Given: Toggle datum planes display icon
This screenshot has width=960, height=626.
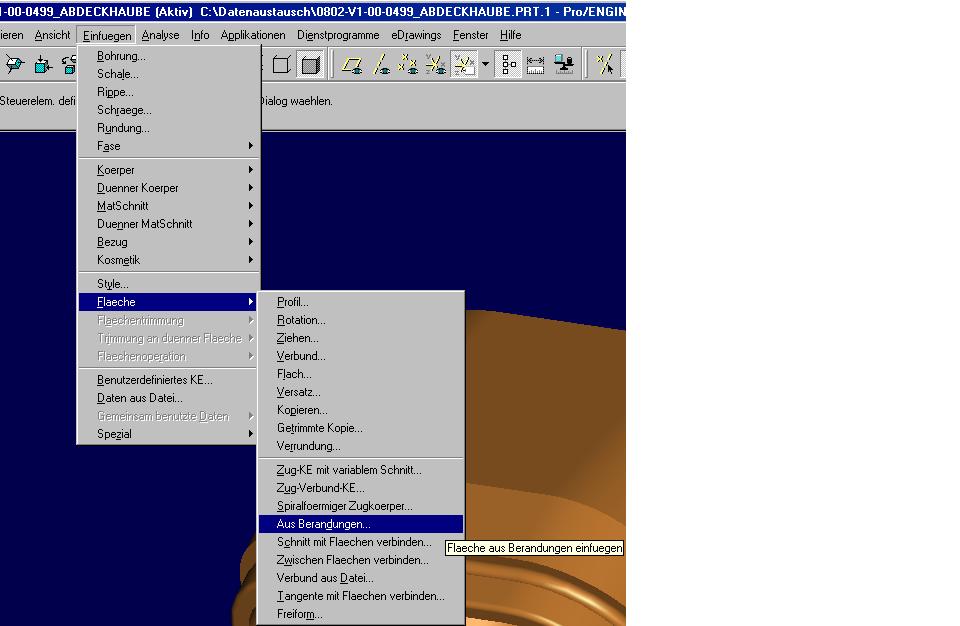Looking at the screenshot, I should pos(352,64).
